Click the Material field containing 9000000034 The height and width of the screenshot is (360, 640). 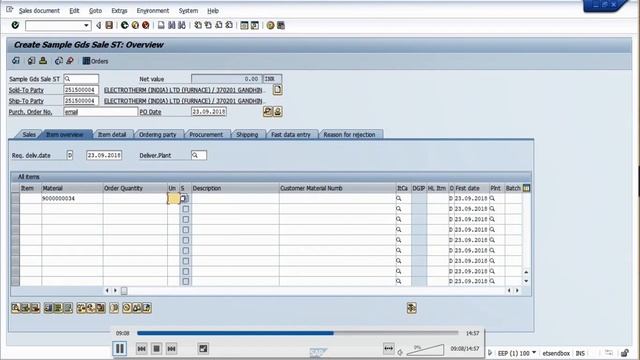coord(72,198)
